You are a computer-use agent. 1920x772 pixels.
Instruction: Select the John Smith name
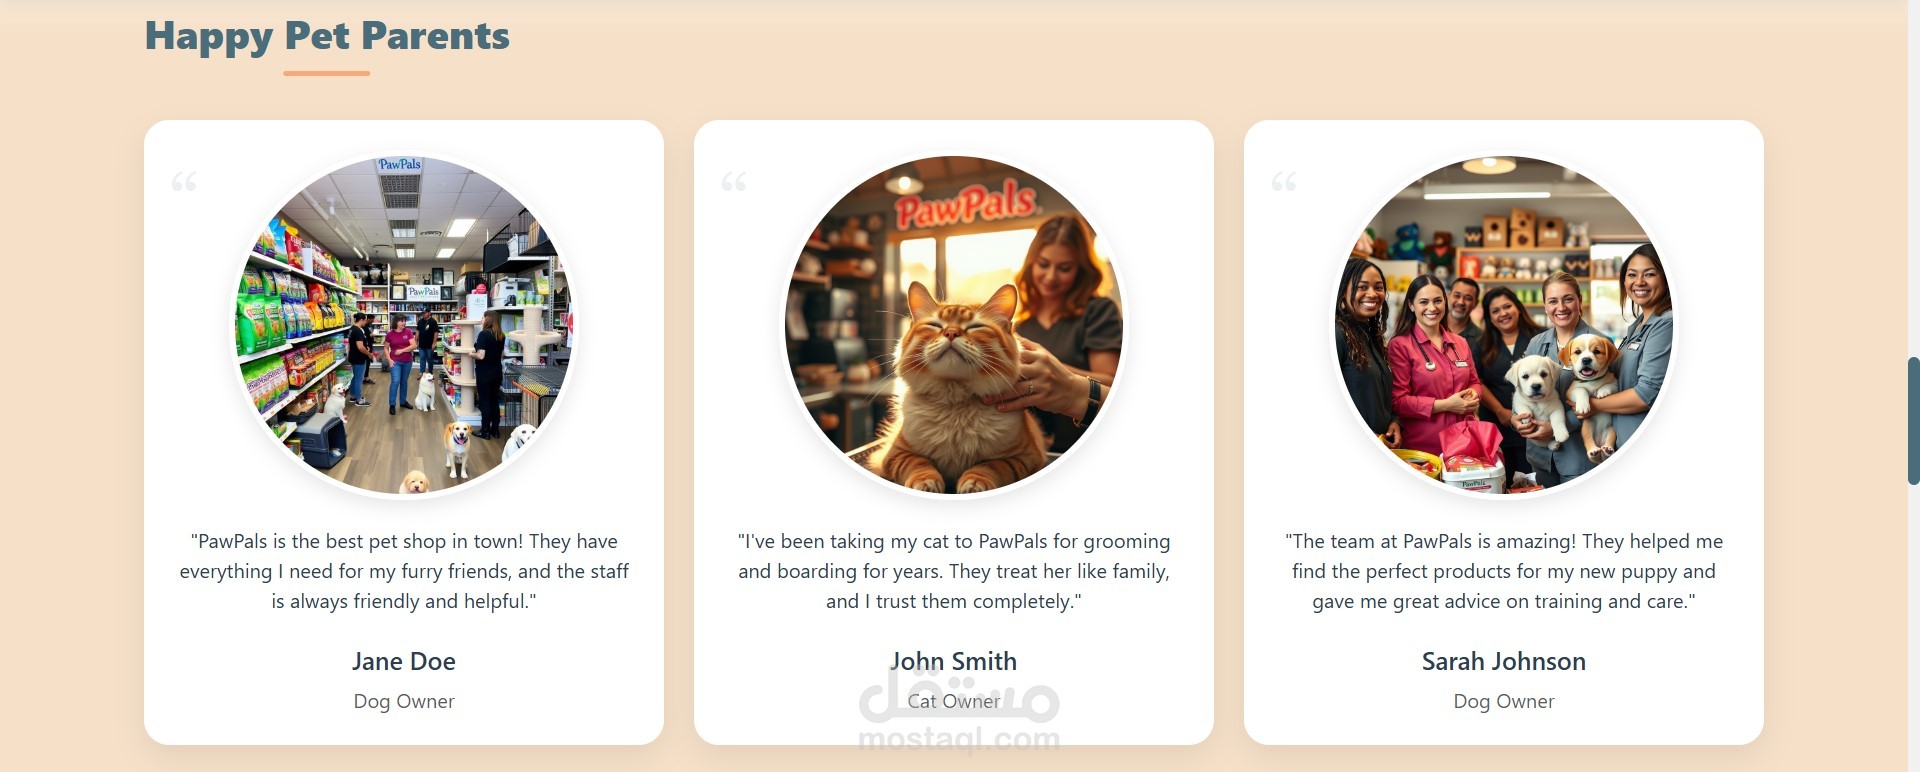pos(954,661)
